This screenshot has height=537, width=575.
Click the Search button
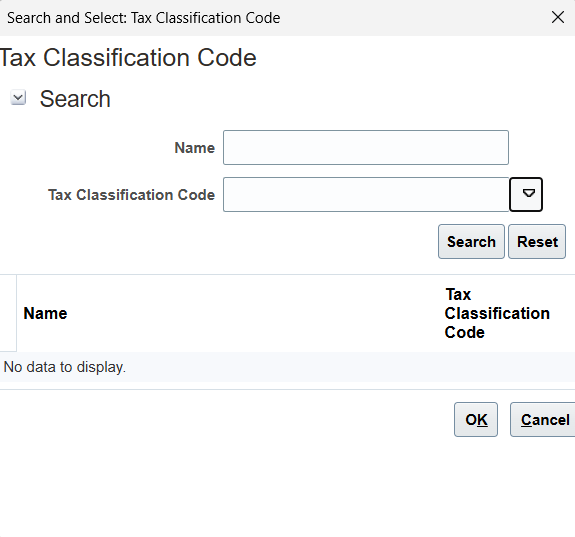click(471, 242)
